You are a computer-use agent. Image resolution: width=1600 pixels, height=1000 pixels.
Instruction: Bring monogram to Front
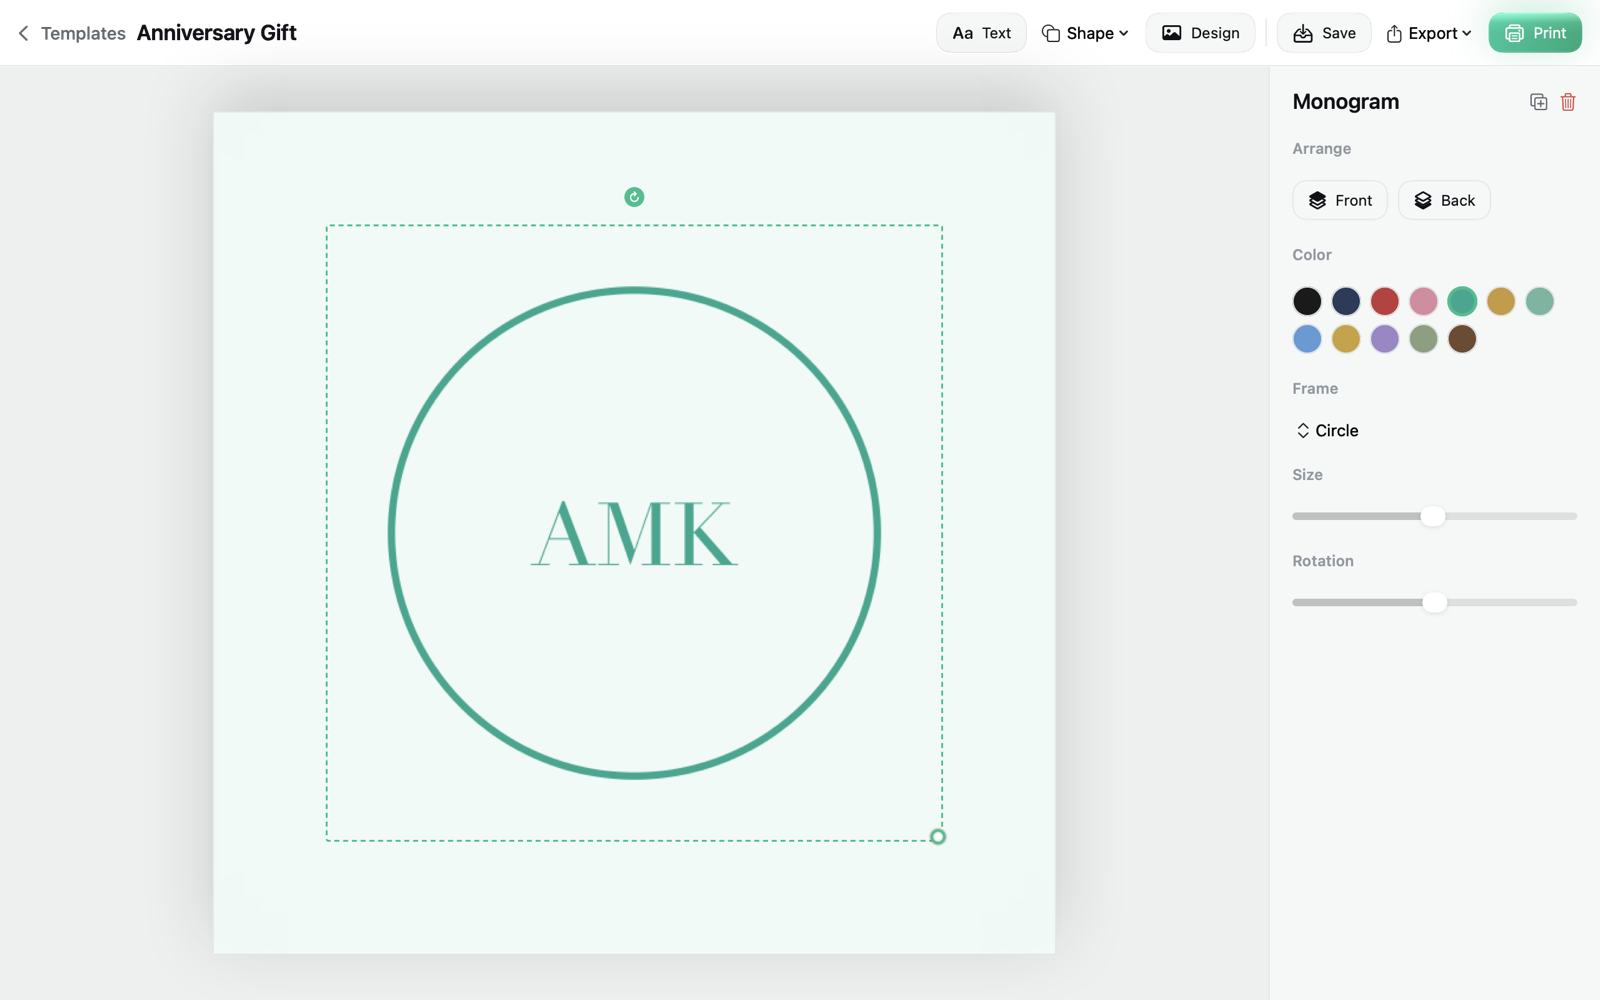(1340, 200)
